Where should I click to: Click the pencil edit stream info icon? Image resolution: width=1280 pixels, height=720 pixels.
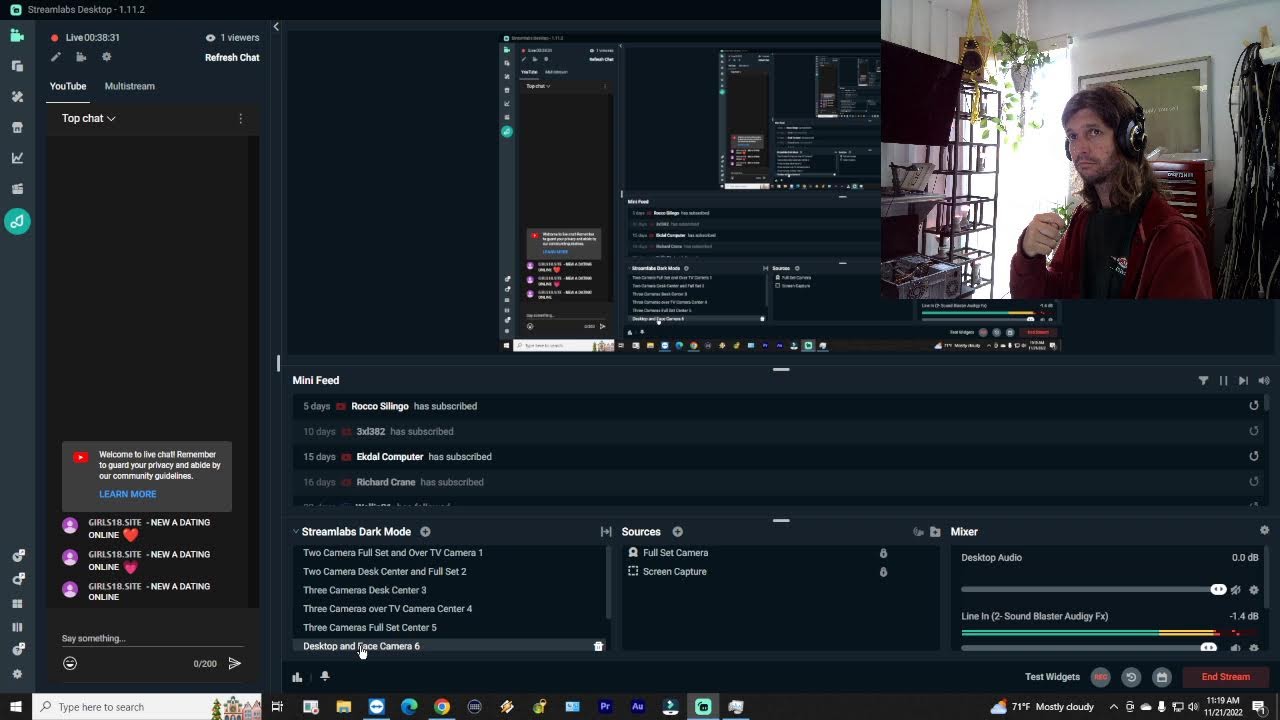pyautogui.click(x=56, y=57)
